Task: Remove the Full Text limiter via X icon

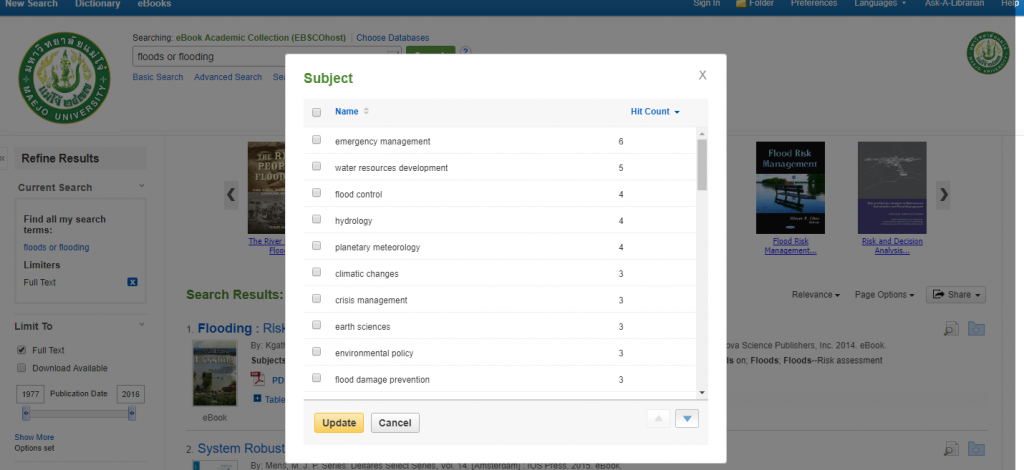Action: click(133, 282)
